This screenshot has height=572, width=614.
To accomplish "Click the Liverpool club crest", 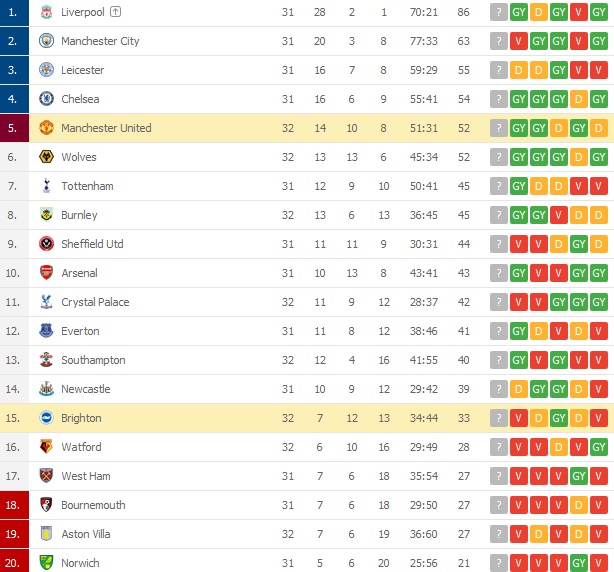I will (46, 12).
